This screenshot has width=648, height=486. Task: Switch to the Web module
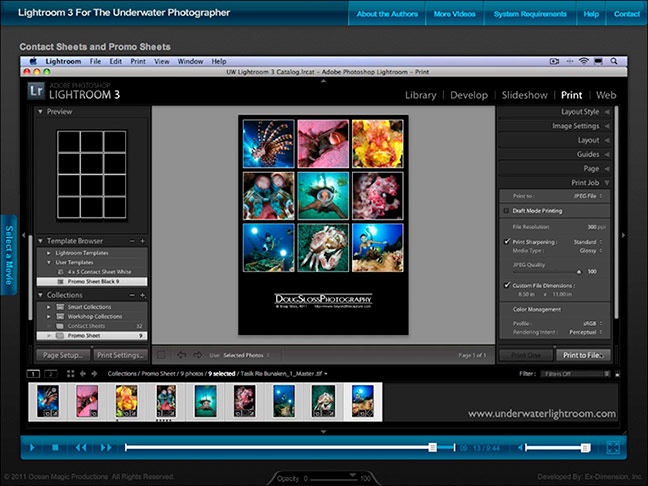[606, 95]
